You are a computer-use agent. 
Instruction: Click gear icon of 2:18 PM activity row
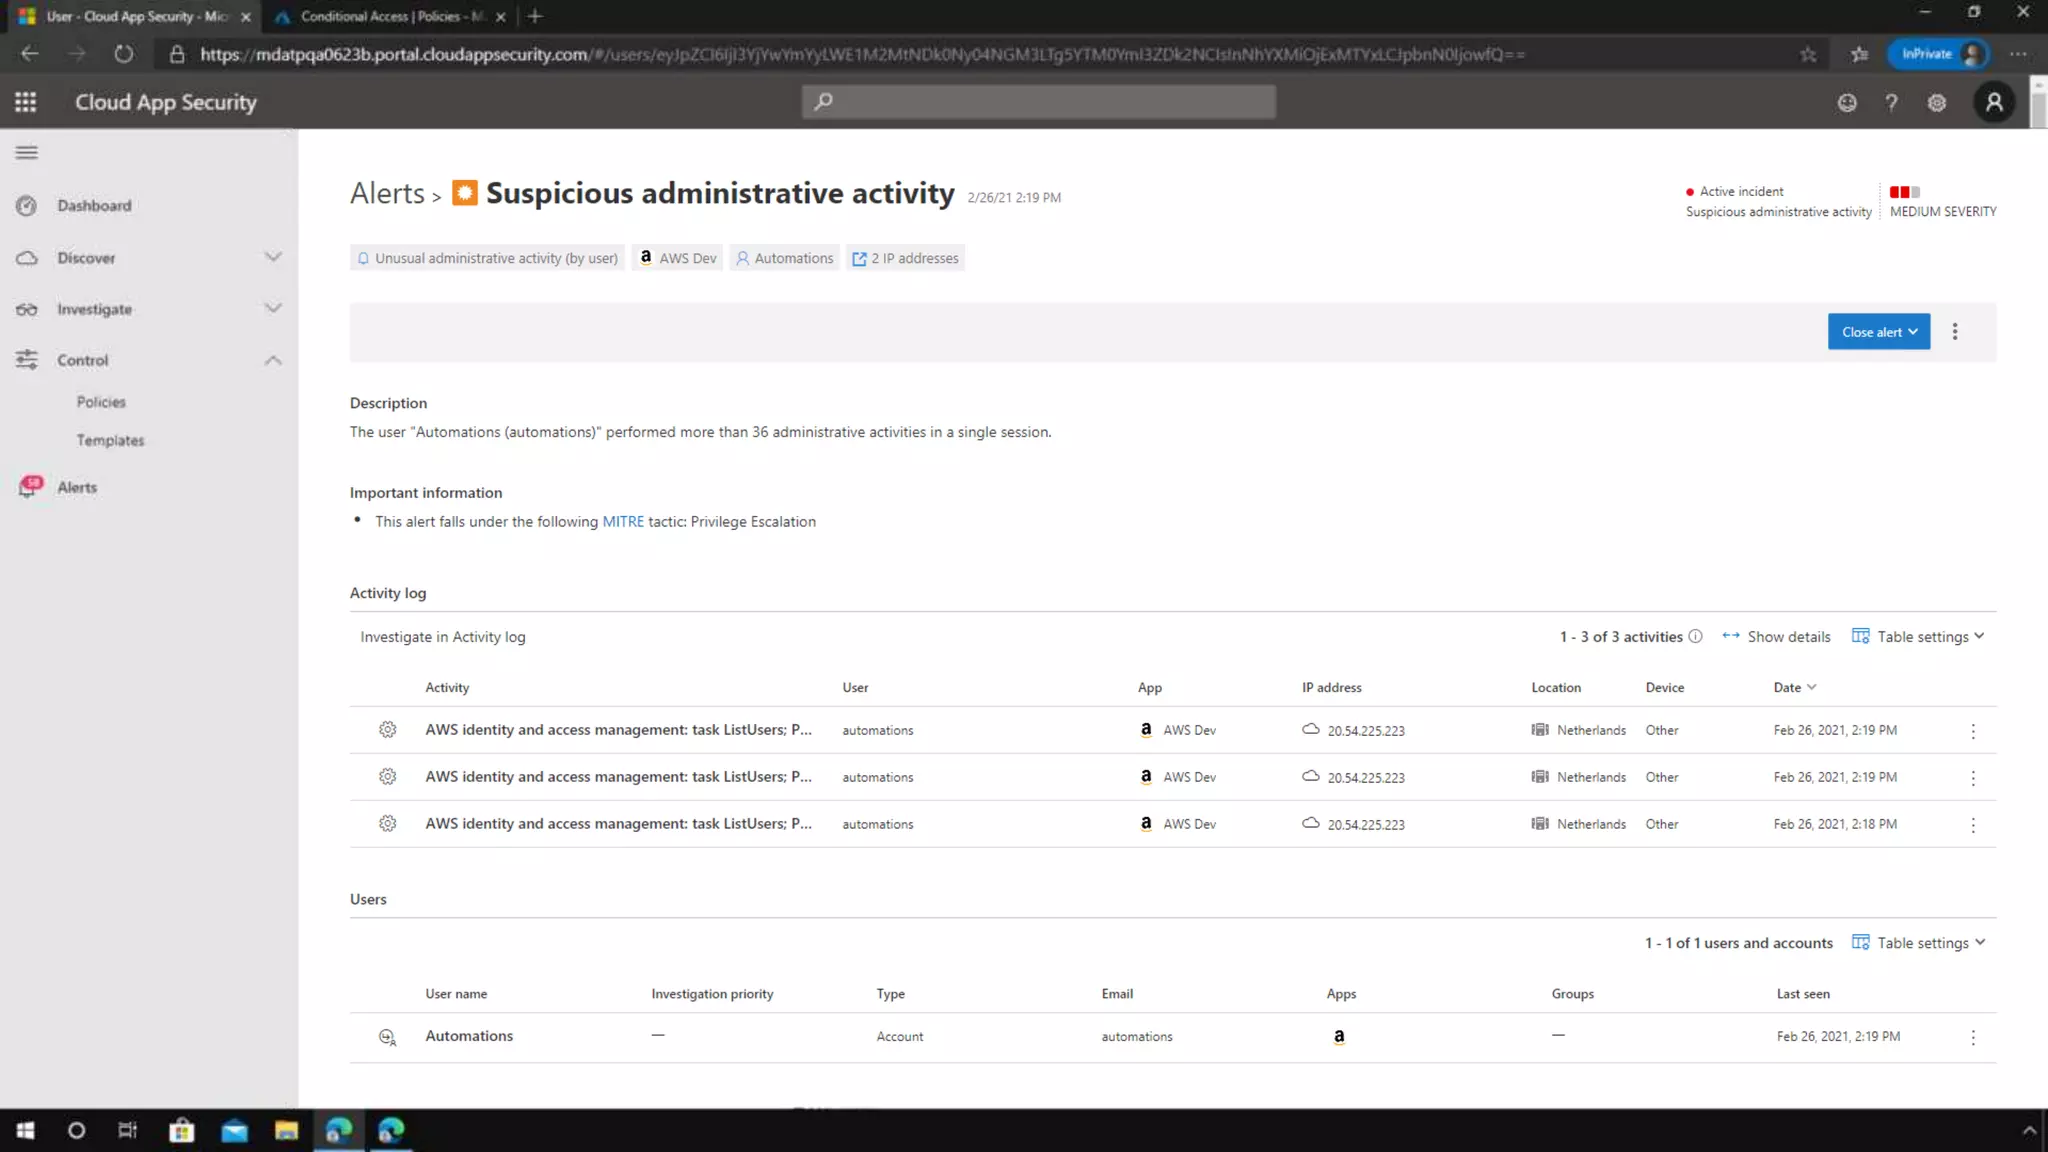point(388,824)
